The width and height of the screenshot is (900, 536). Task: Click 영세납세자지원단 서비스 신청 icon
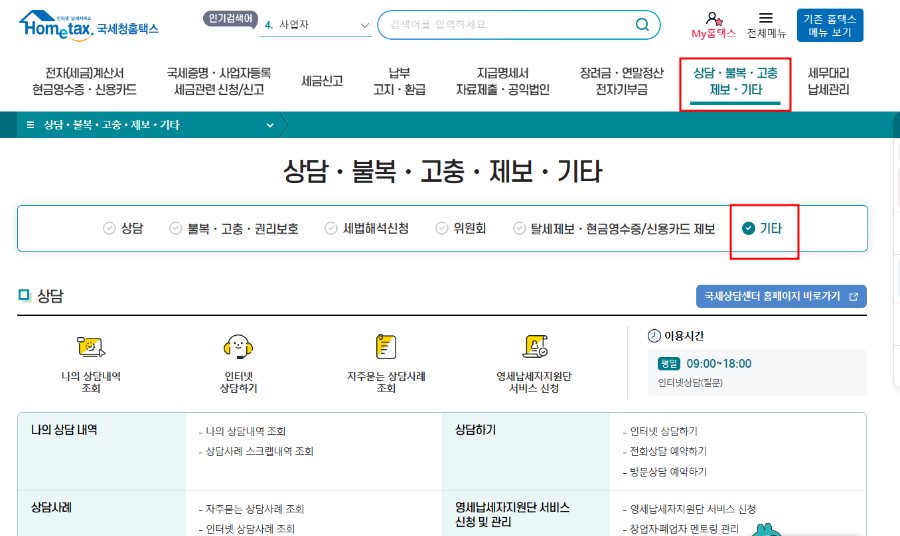pyautogui.click(x=535, y=346)
